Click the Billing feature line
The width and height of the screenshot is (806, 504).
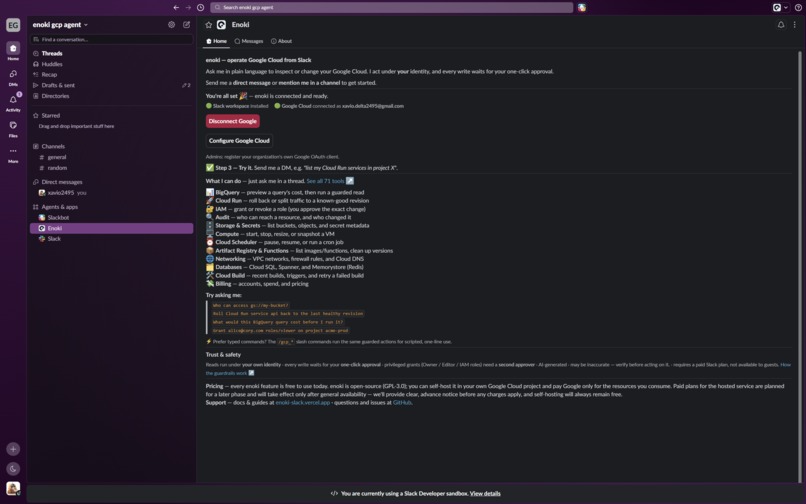click(x=258, y=284)
